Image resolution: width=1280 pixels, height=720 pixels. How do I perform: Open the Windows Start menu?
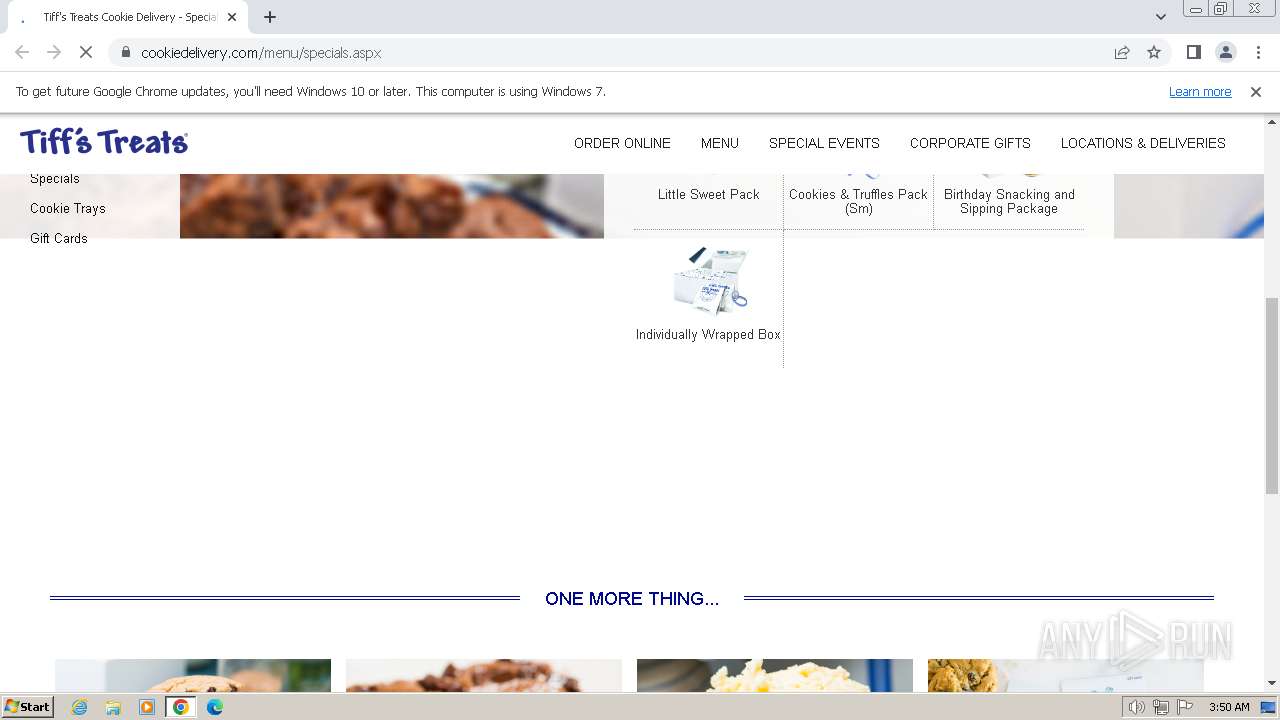click(x=27, y=706)
